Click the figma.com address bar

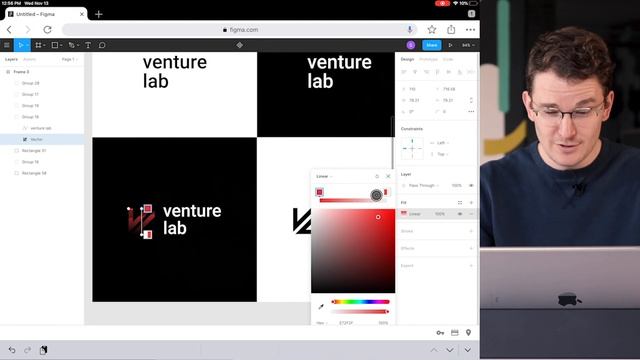click(x=240, y=29)
